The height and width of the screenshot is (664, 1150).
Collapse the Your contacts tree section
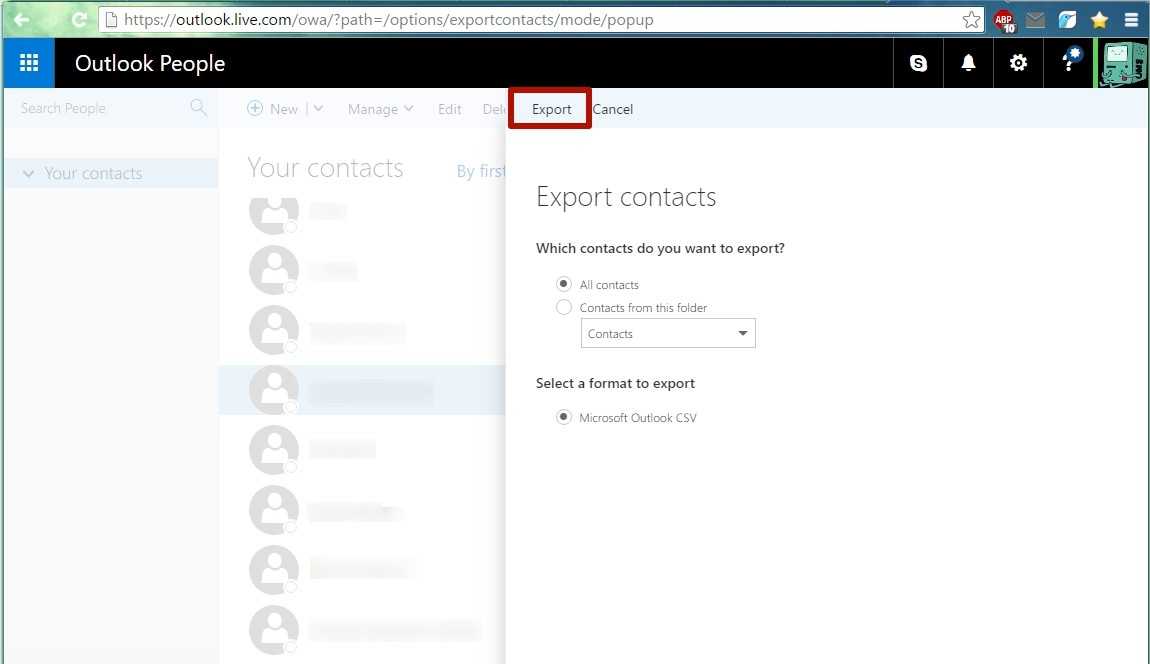click(28, 174)
